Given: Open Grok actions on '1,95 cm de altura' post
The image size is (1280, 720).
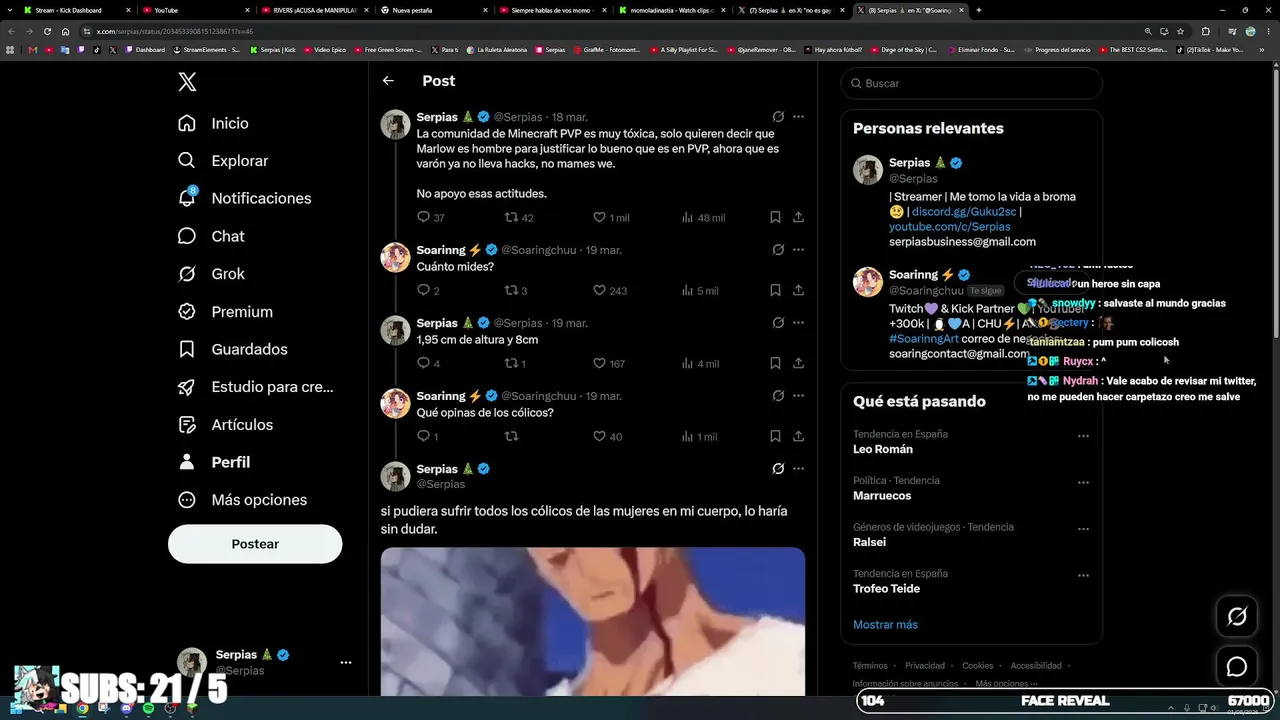Looking at the screenshot, I should [x=778, y=323].
